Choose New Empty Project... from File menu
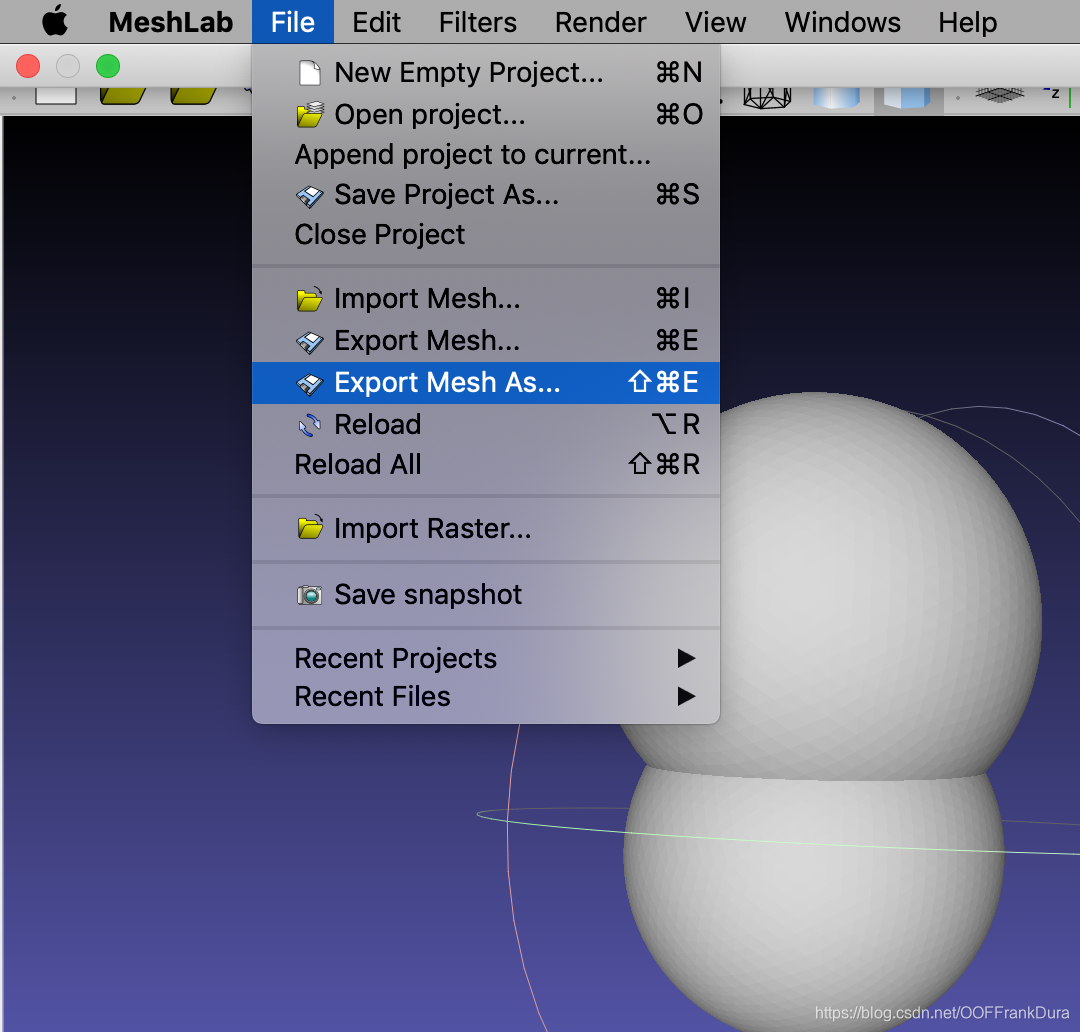Image resolution: width=1080 pixels, height=1032 pixels. point(486,72)
